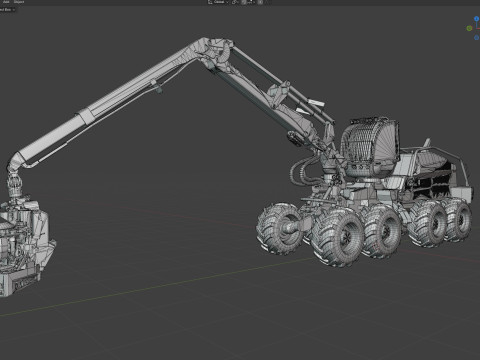The width and height of the screenshot is (480, 360).
Task: Open the Select Box tool dropdown
Action: tap(7, 9)
